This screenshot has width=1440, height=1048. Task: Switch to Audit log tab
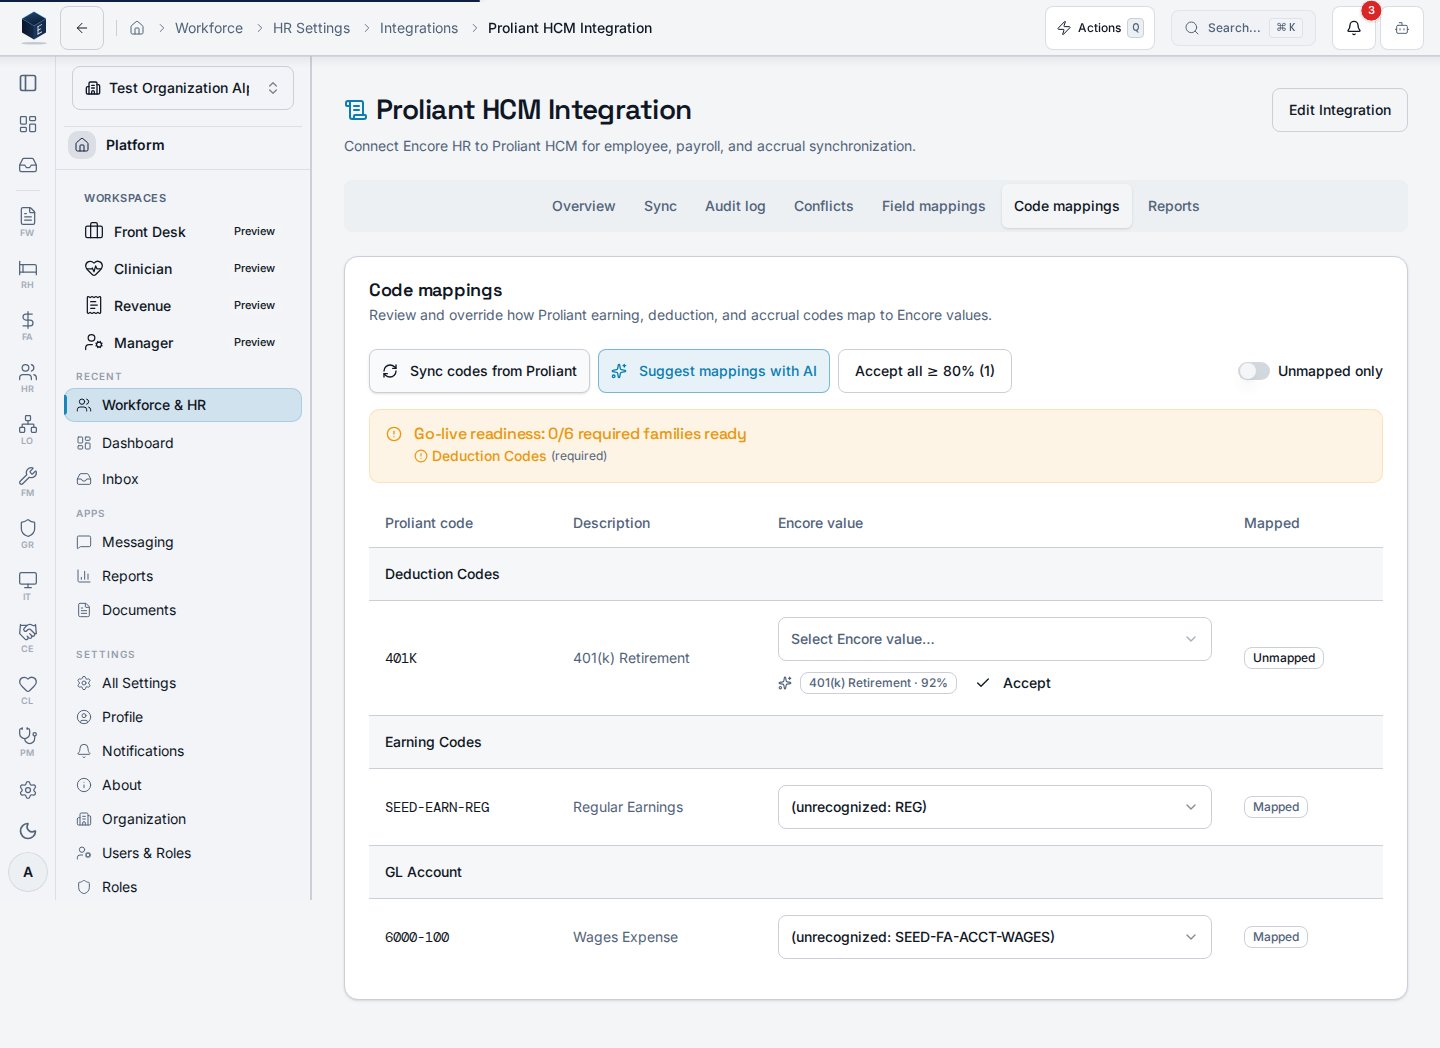pos(735,206)
